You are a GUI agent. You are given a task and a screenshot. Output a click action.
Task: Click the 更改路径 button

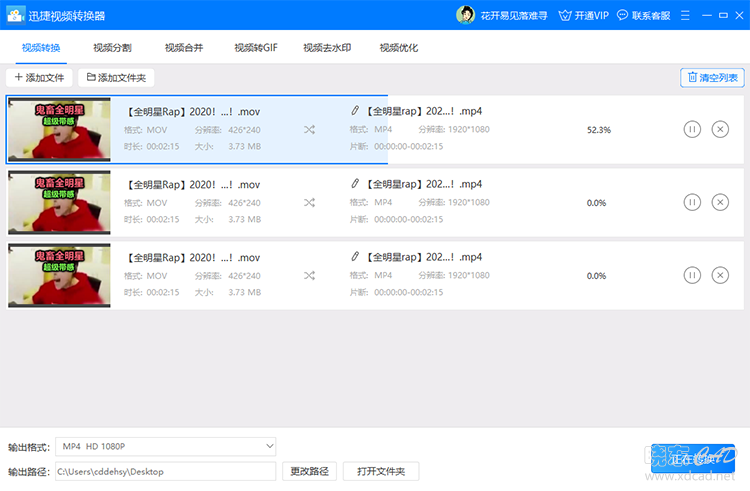tap(309, 471)
